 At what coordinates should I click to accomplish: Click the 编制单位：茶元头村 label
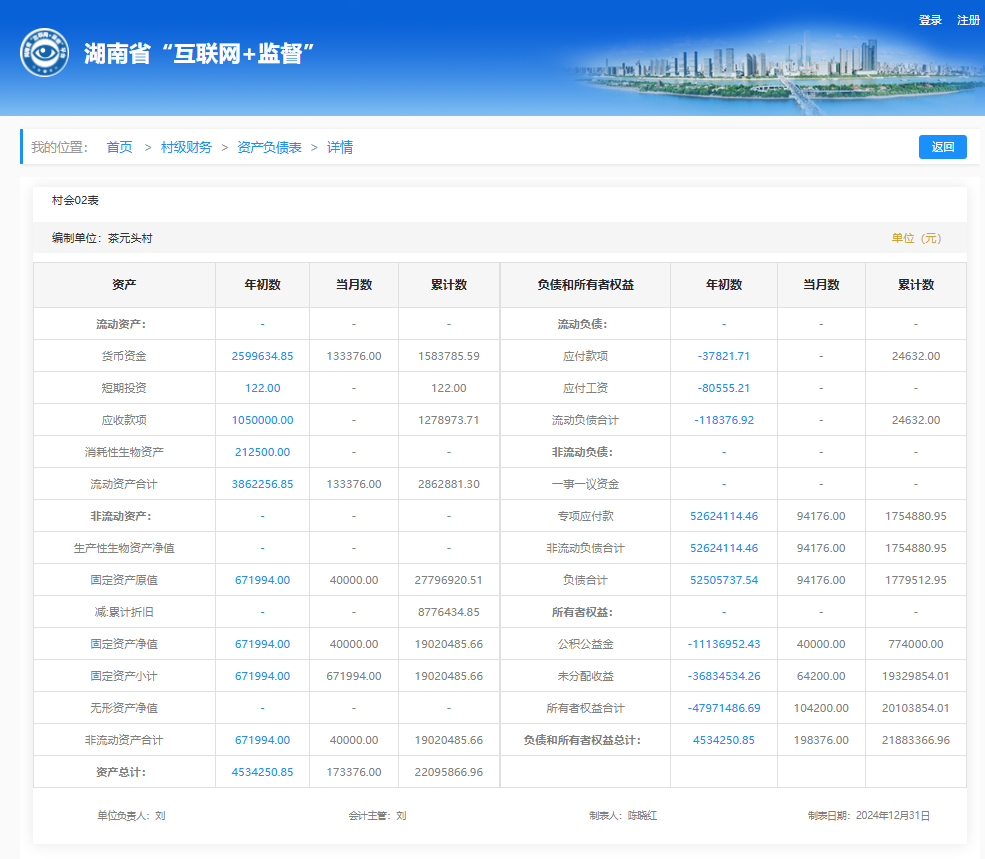(102, 238)
